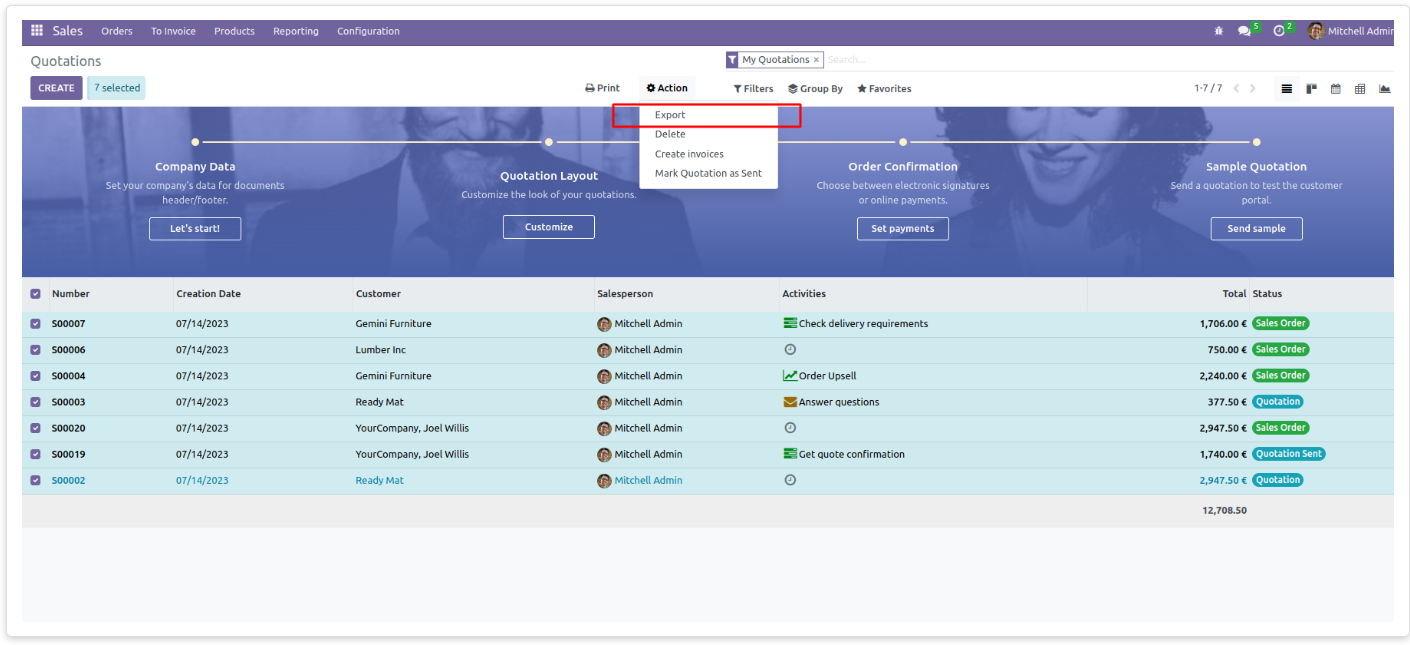Open the Print dropdown
The height and width of the screenshot is (645, 1410).
(x=603, y=88)
